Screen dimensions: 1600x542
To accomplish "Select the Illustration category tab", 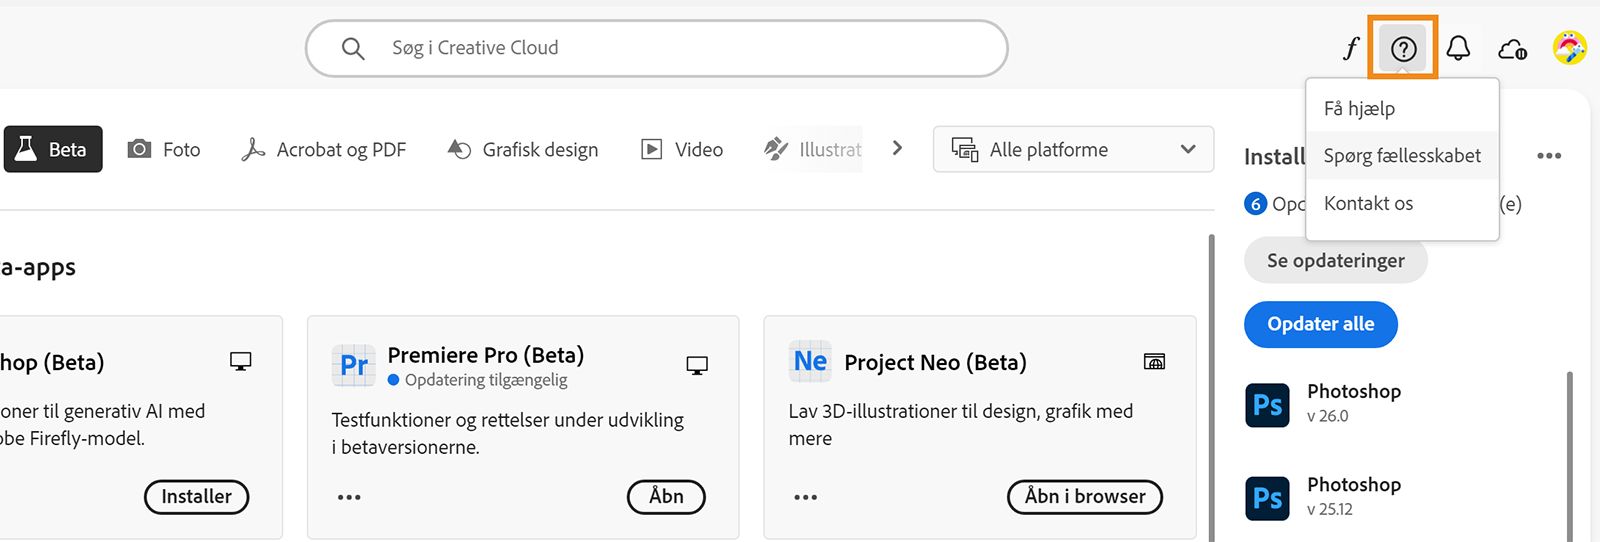I will tap(813, 149).
